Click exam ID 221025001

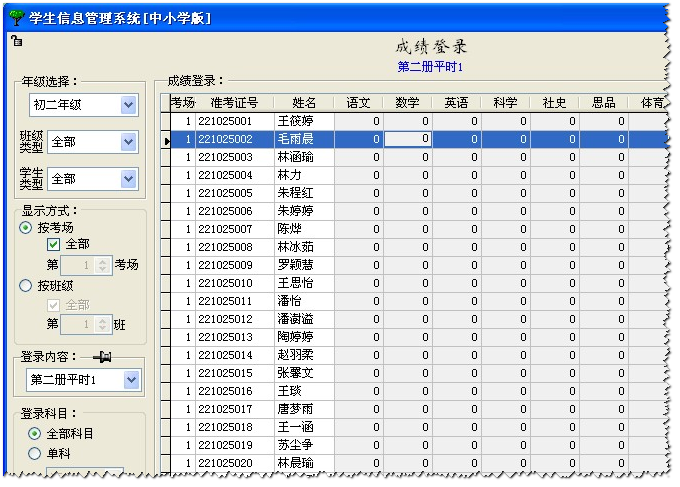tap(225, 121)
